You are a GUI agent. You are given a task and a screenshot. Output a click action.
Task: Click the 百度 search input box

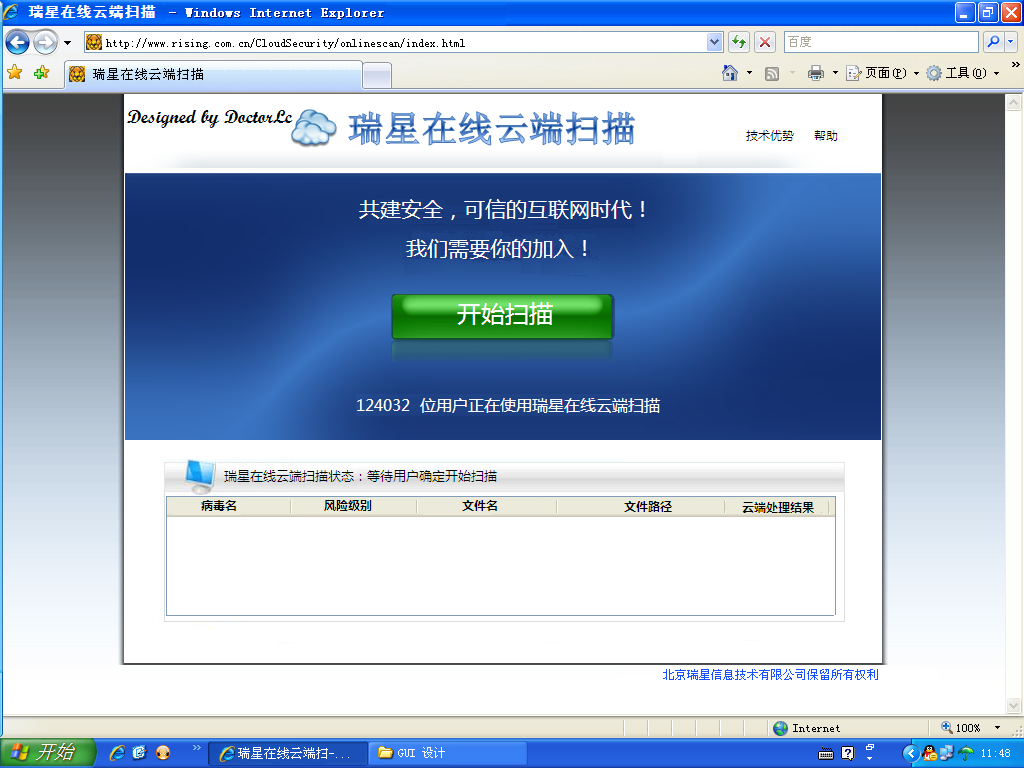tap(881, 42)
